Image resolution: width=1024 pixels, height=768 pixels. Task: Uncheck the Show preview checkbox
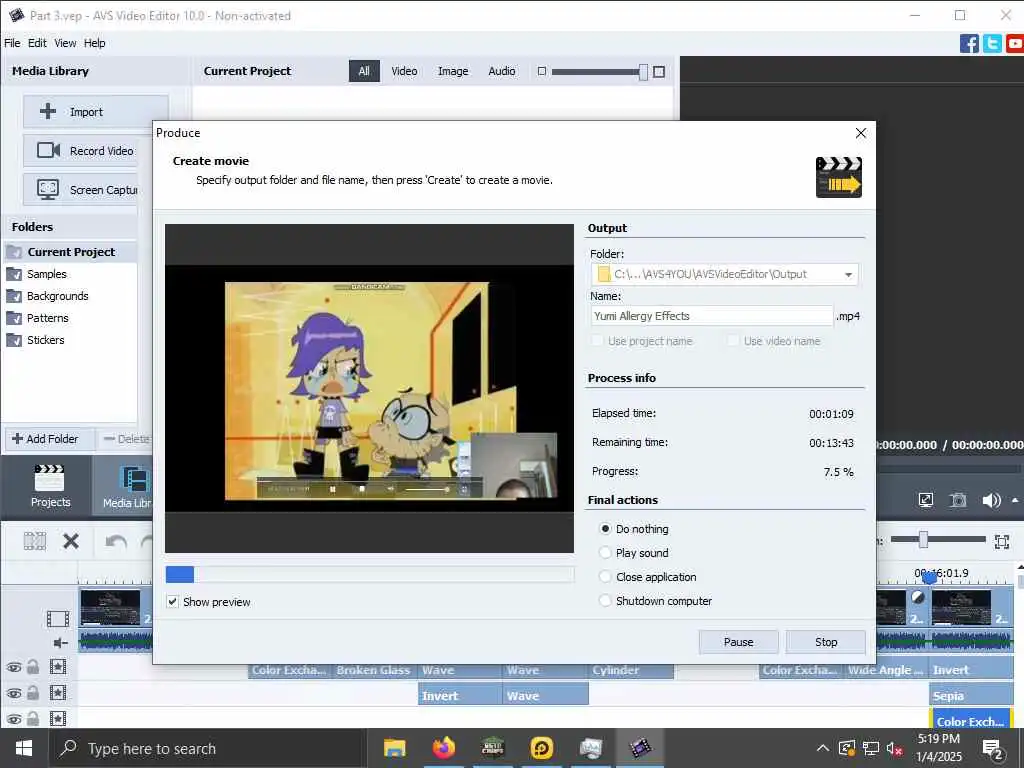click(172, 601)
